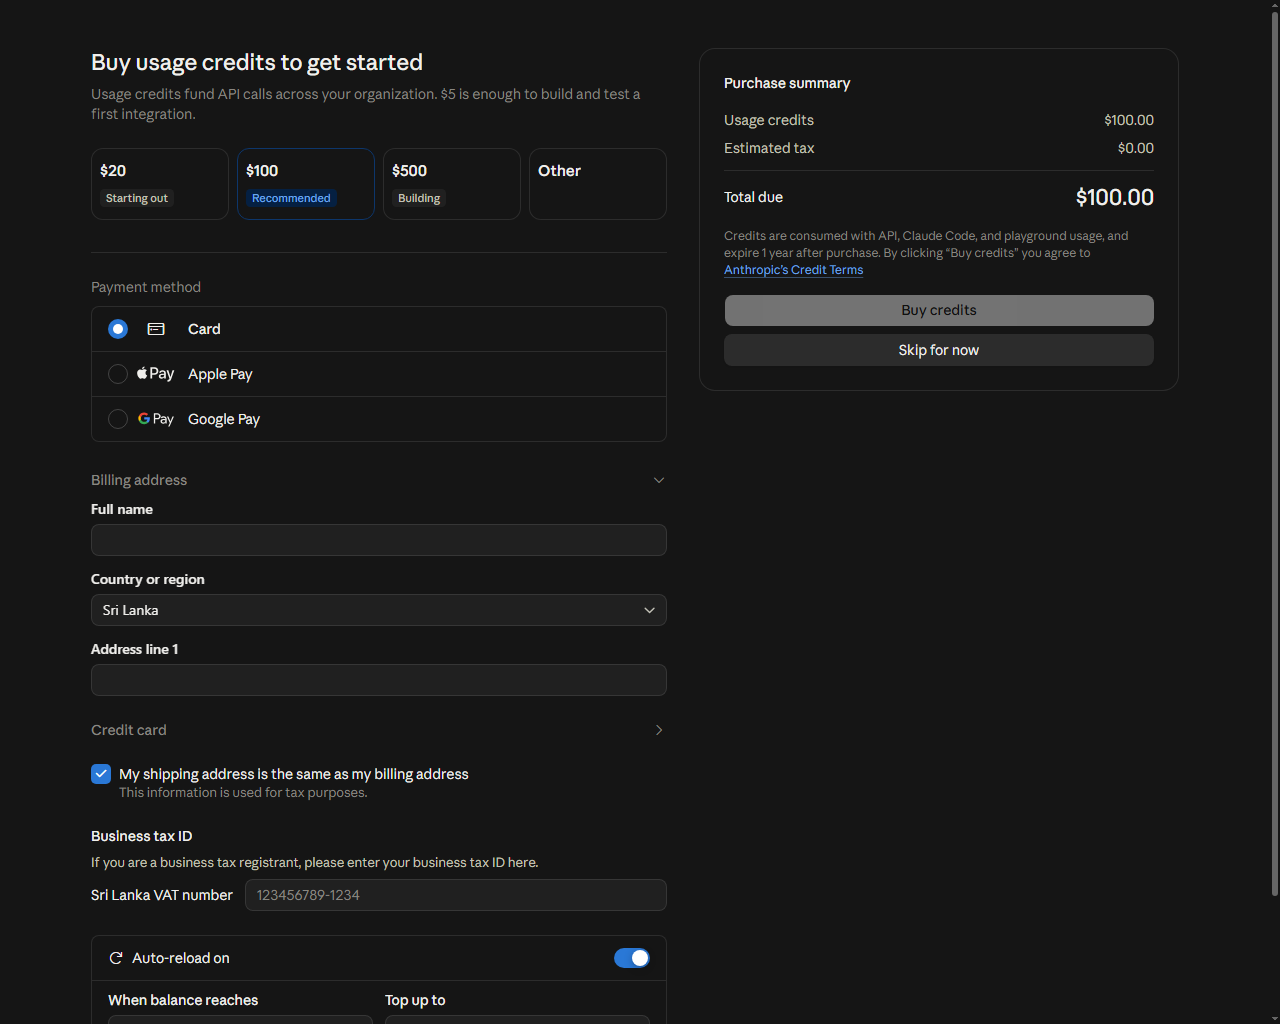Select the $500 Building amount option
1280x1024 pixels.
point(452,184)
